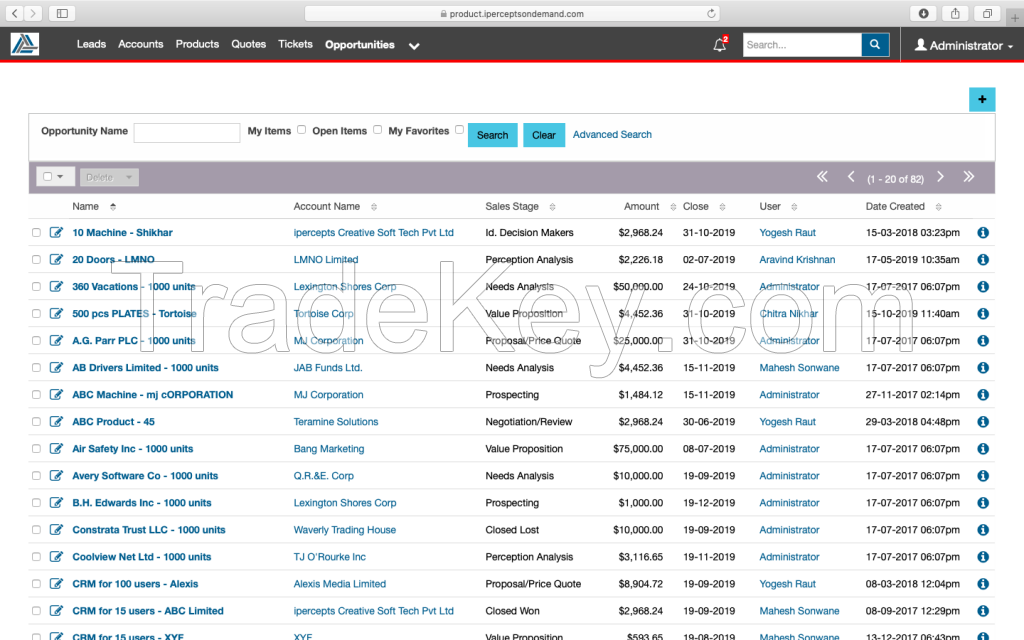The height and width of the screenshot is (640, 1024).
Task: Click edit pencil for 10 Machine - Shikhar
Action: [57, 233]
